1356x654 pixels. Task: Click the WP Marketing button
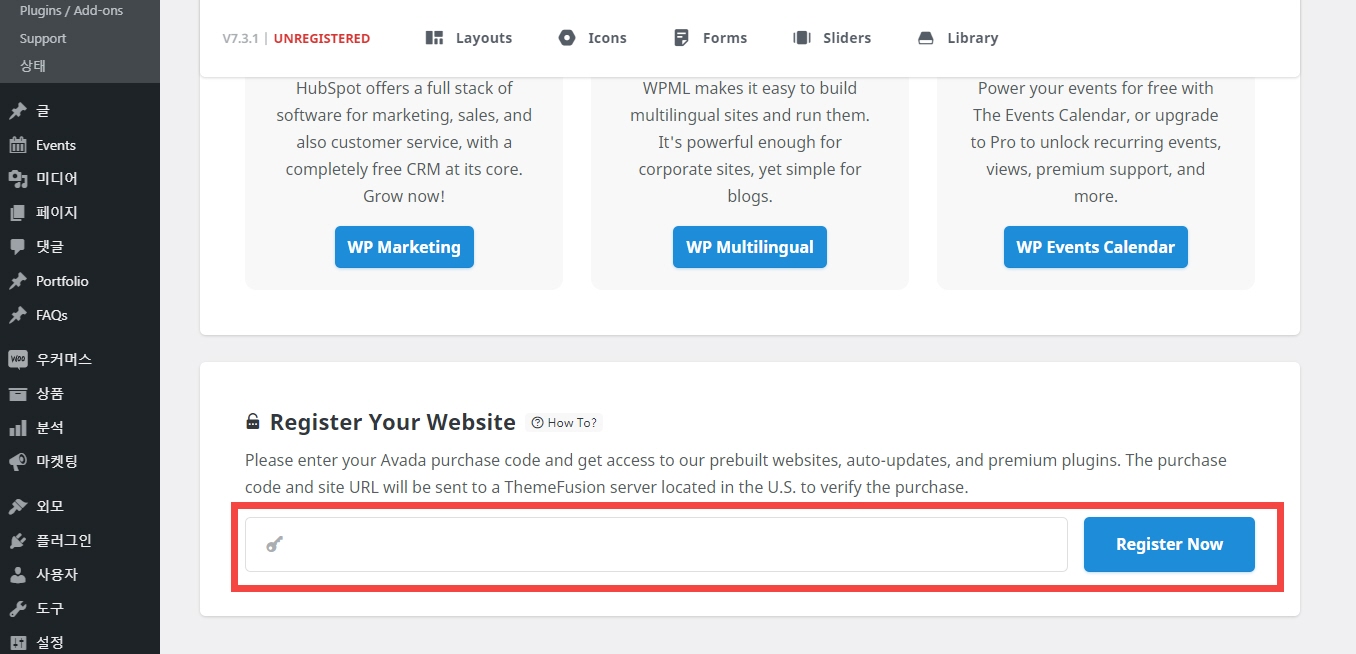pos(404,247)
